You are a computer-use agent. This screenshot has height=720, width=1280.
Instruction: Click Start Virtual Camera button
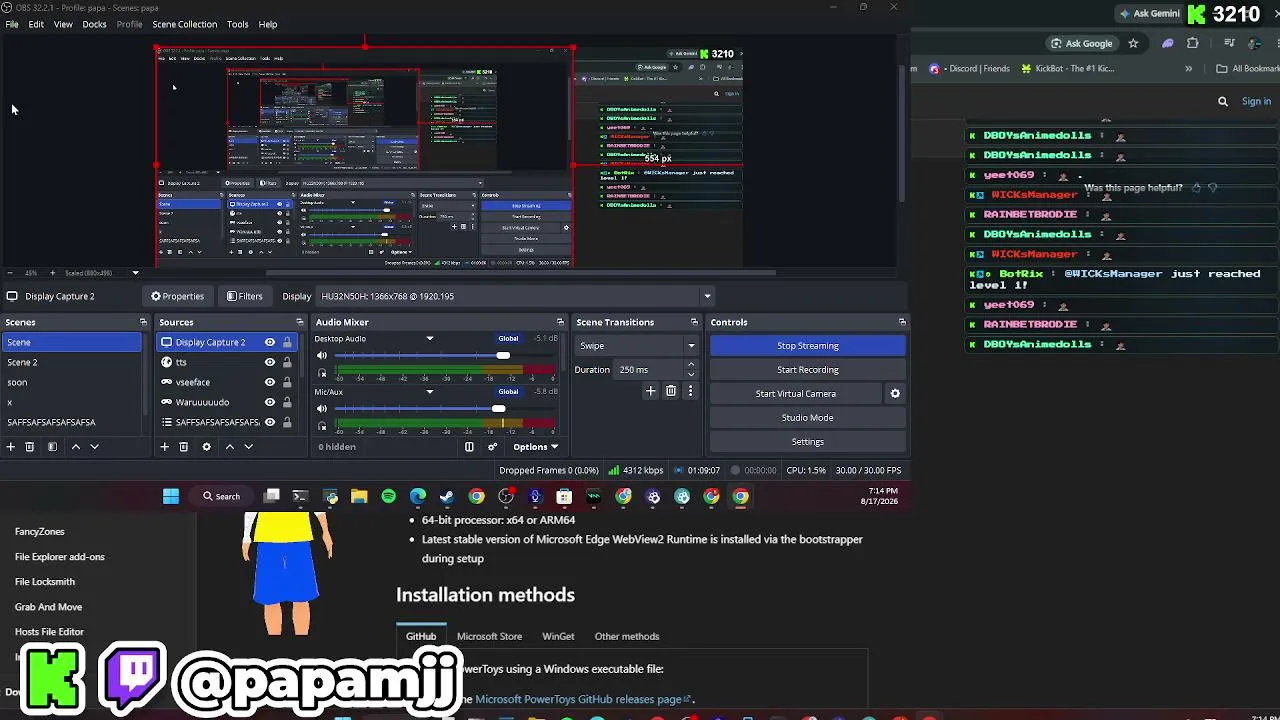coord(796,394)
